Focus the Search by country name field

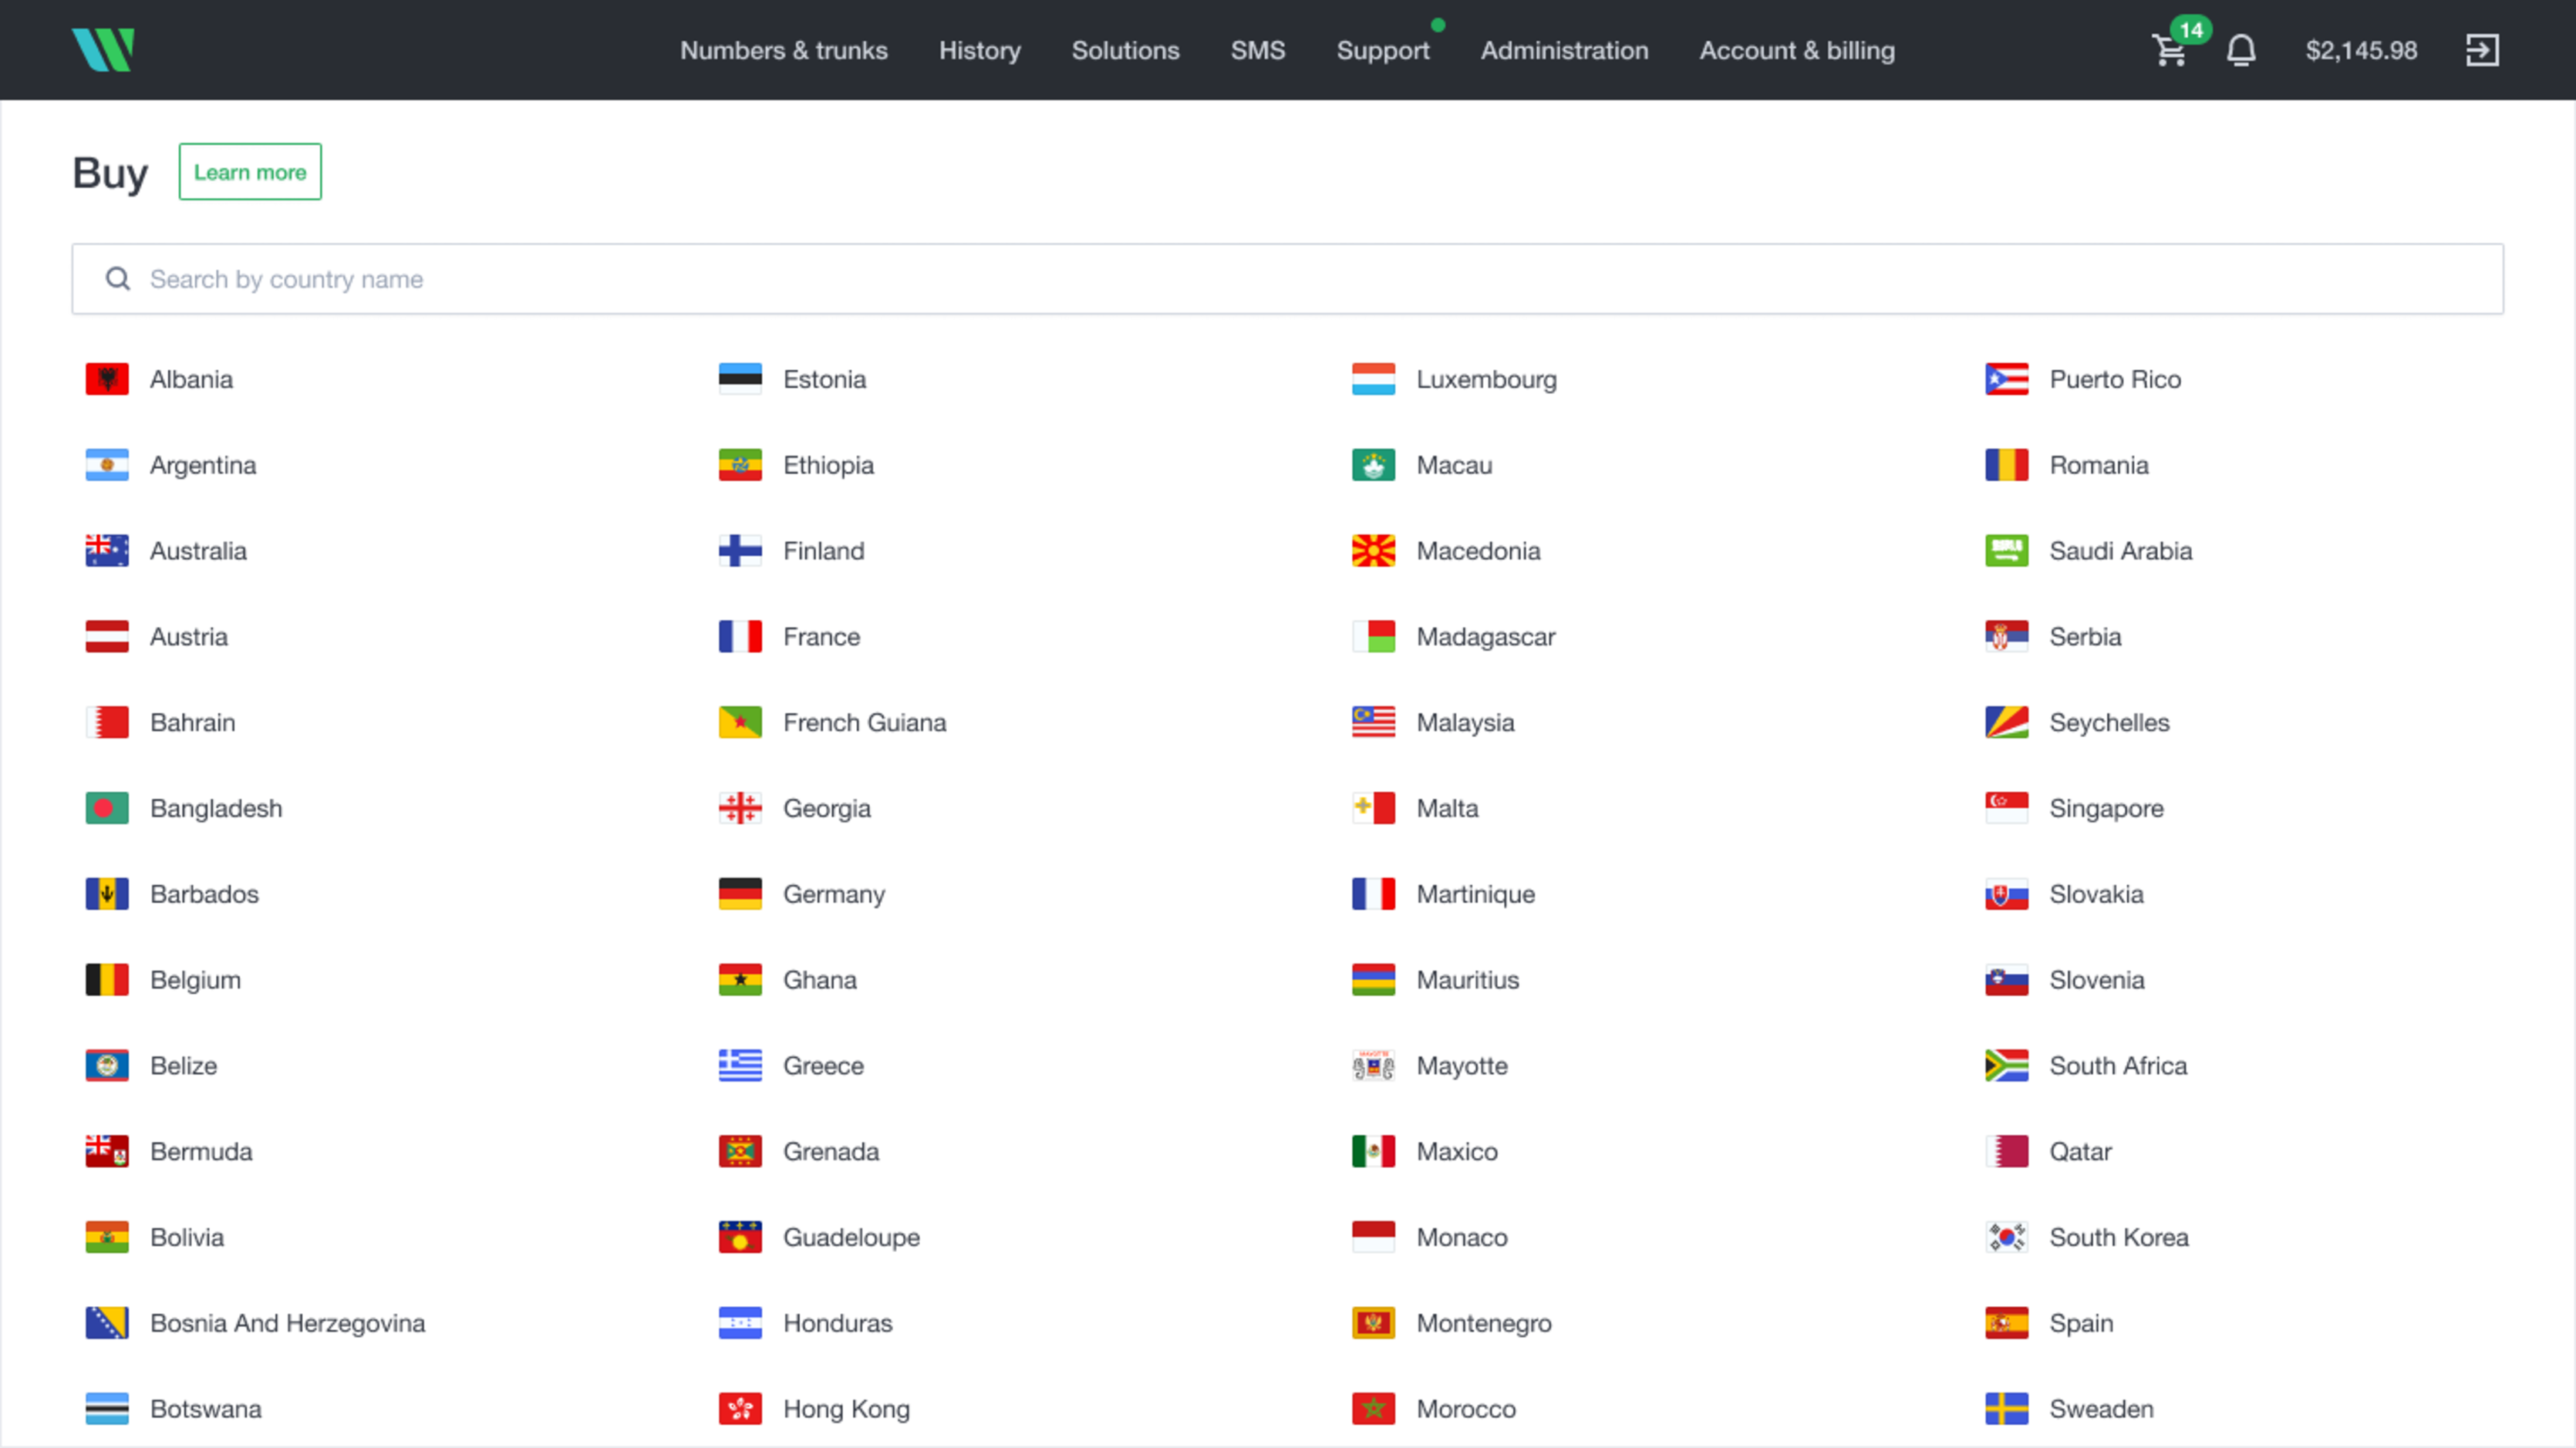1287,279
